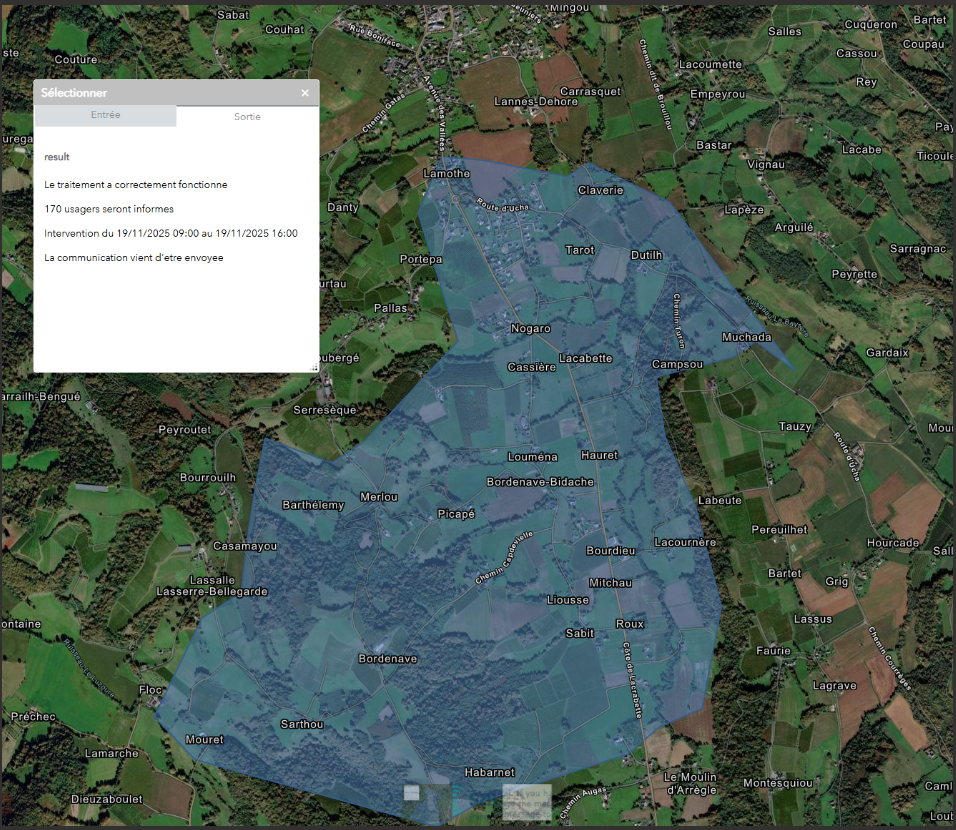Click the Sarthou label in the selected area

pyautogui.click(x=301, y=724)
